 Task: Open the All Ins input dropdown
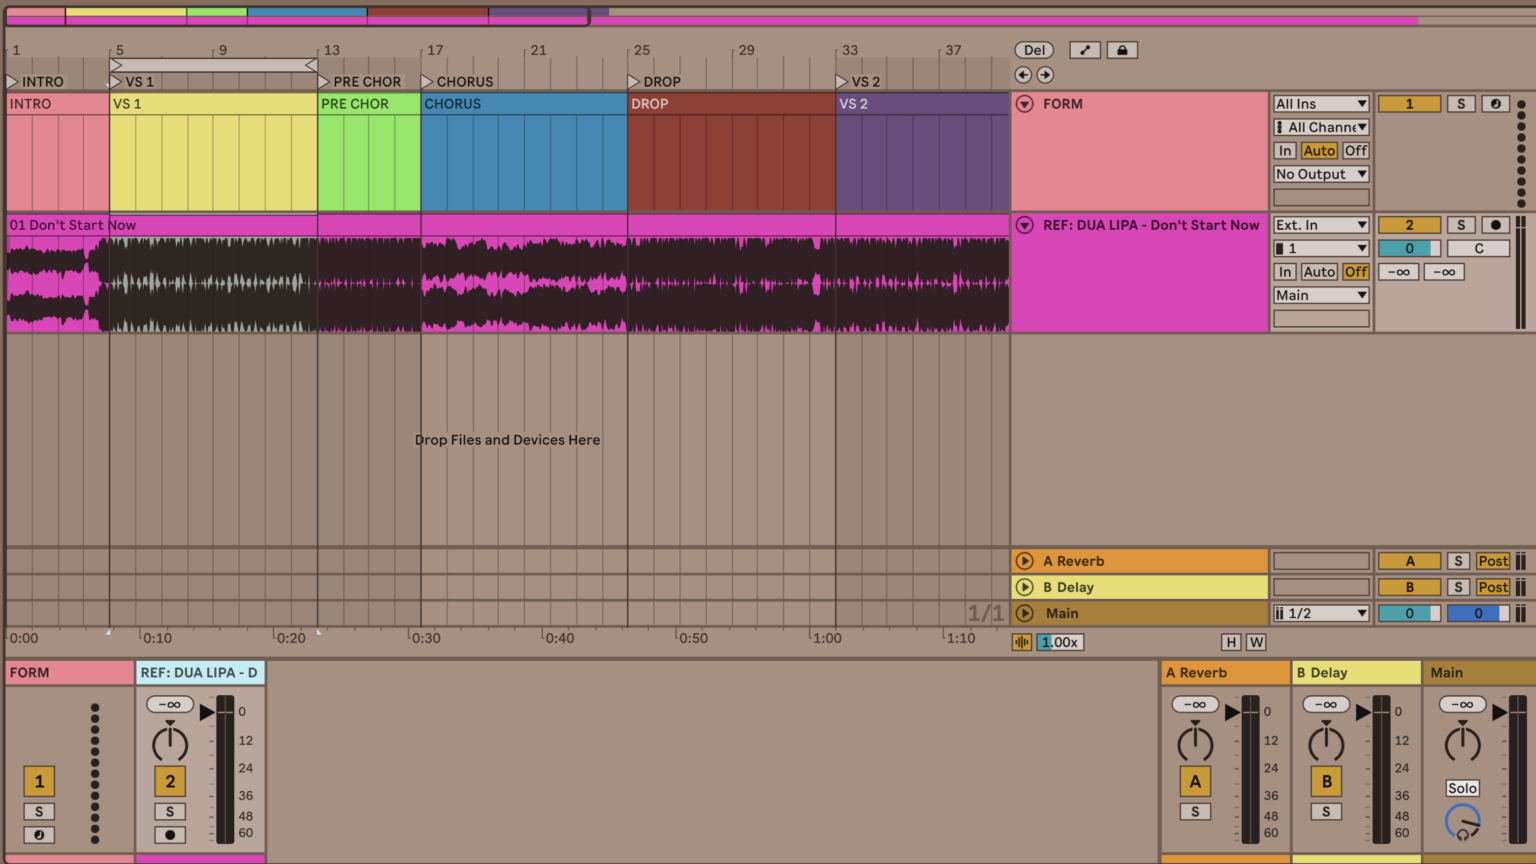pos(1320,104)
